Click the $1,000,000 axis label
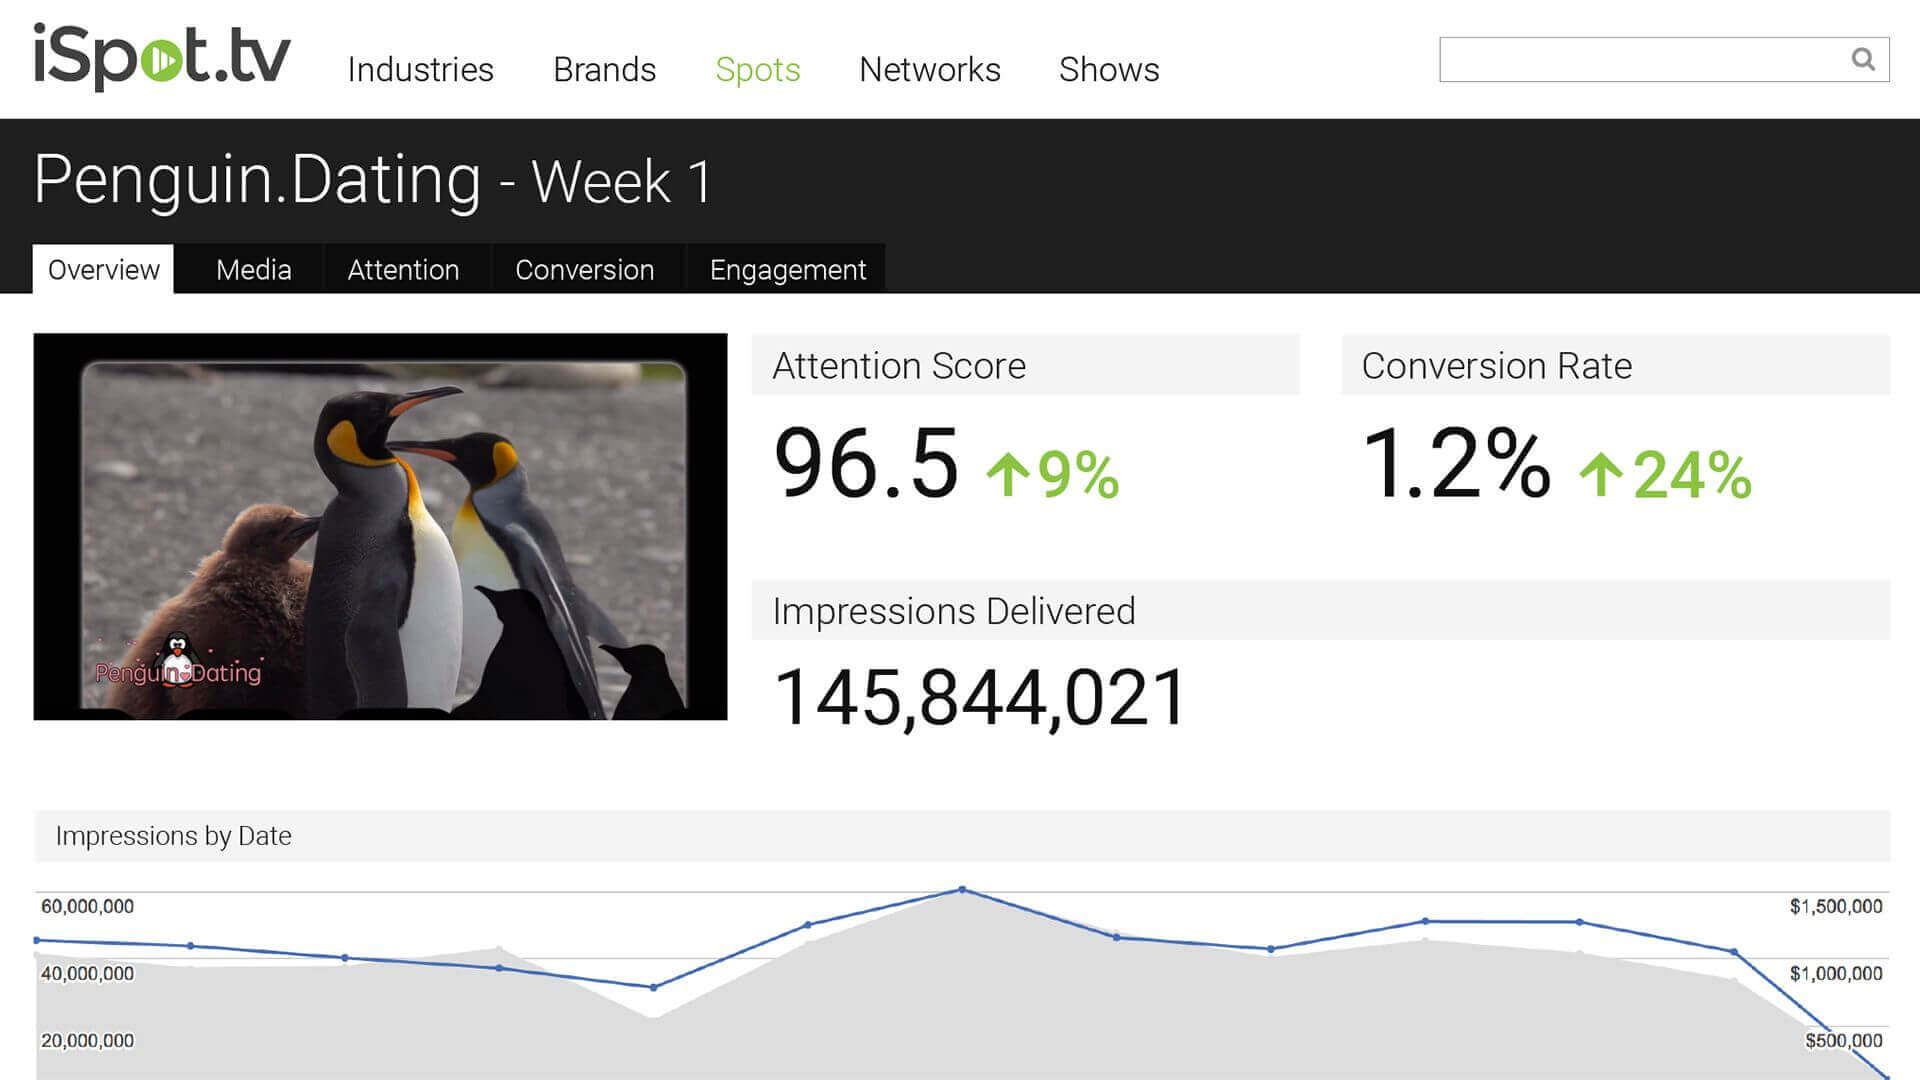The width and height of the screenshot is (1920, 1080). tap(1836, 973)
